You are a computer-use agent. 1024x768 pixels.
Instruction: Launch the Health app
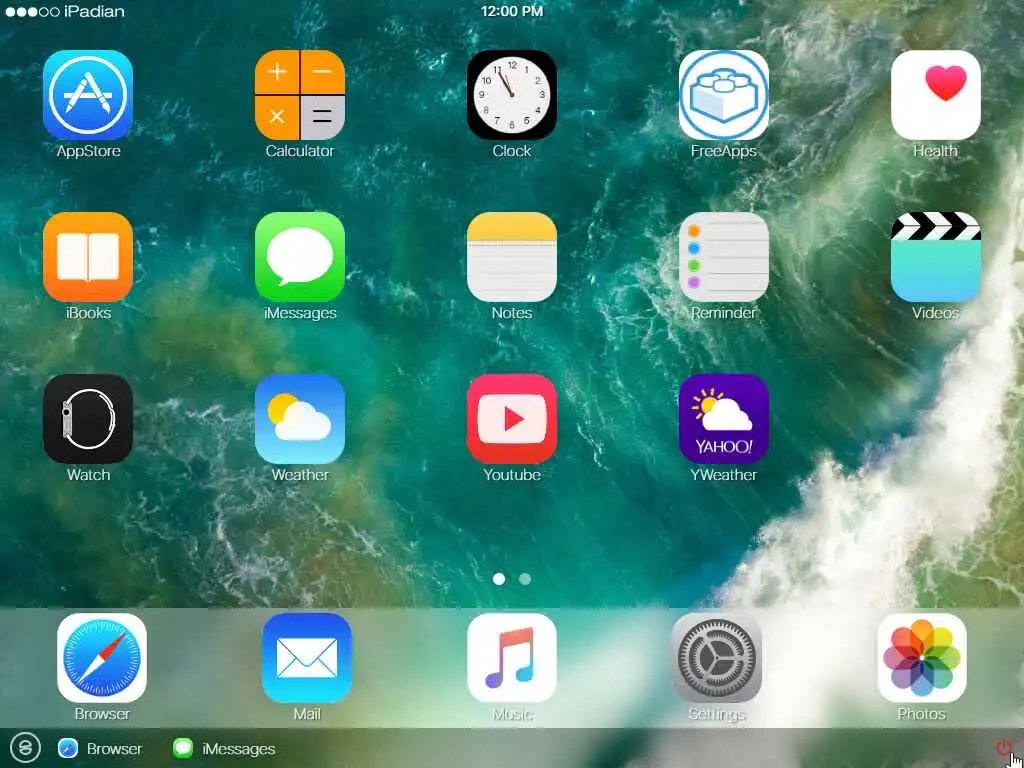(x=936, y=95)
